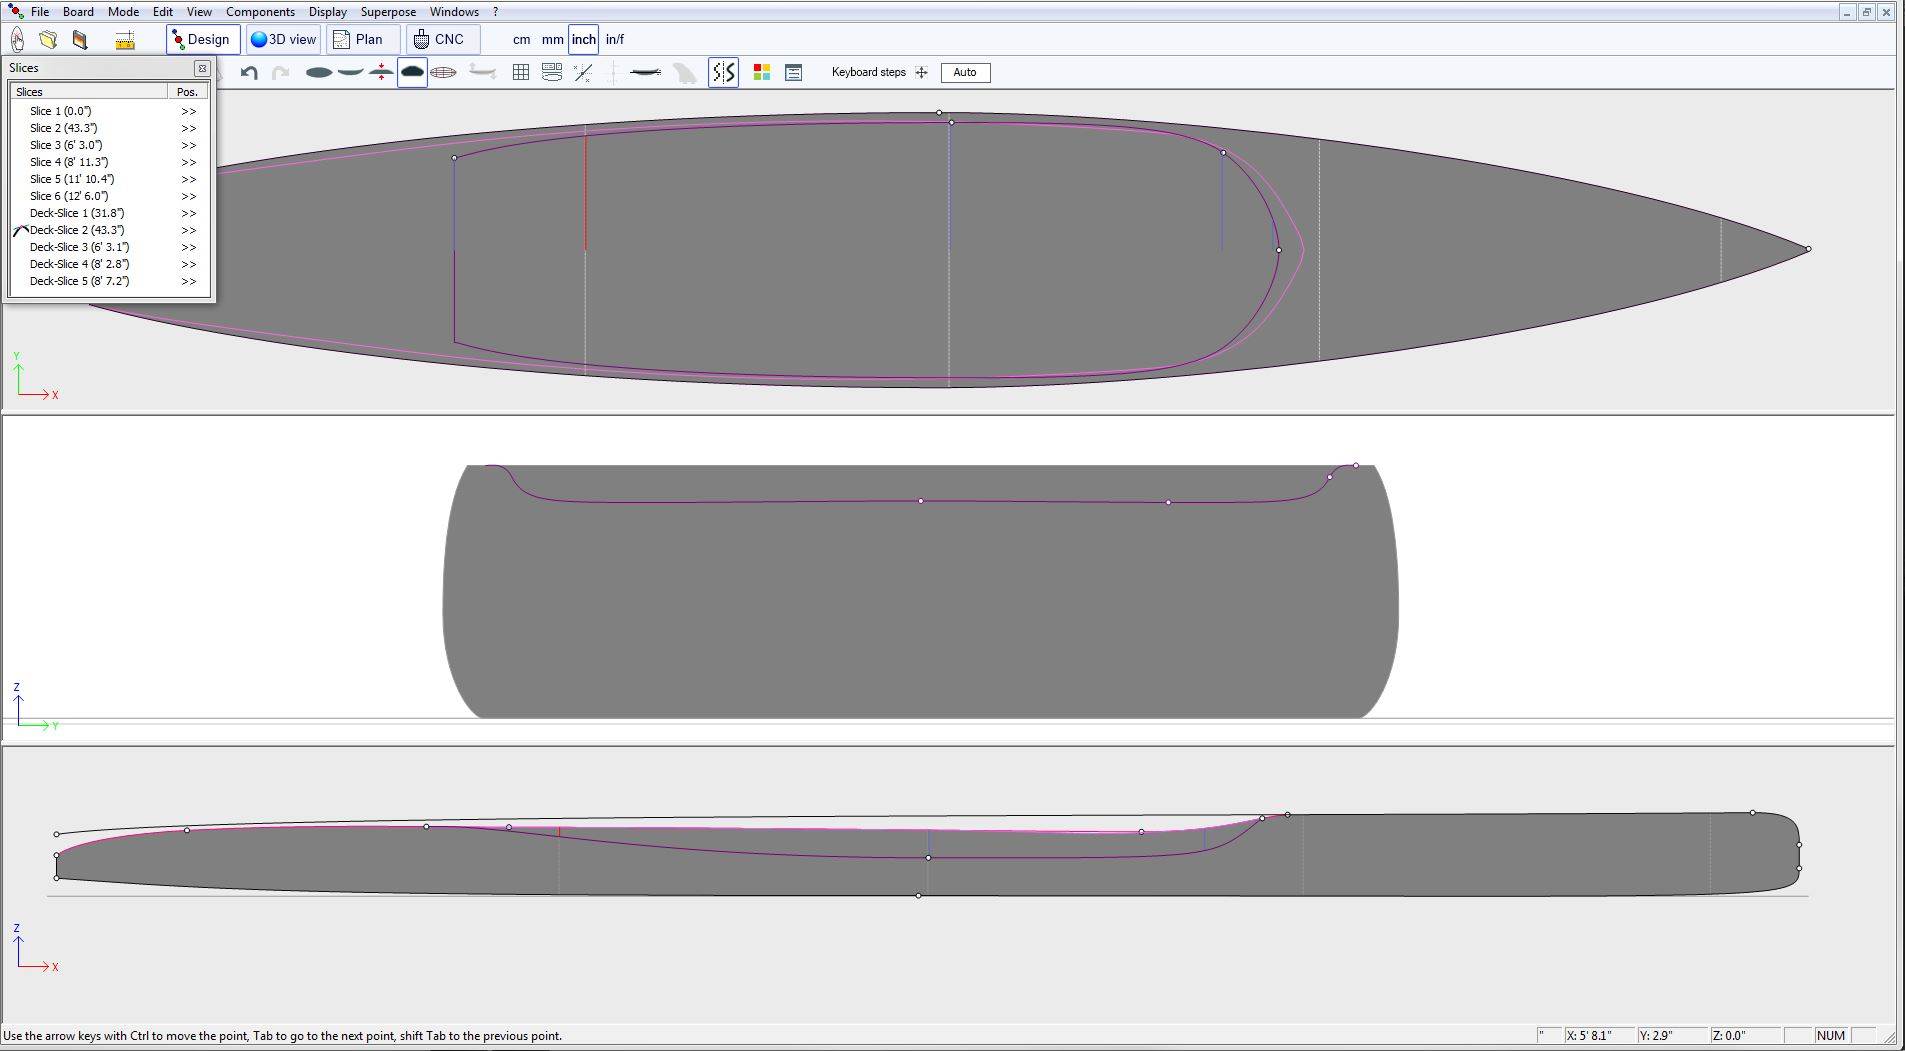The width and height of the screenshot is (1905, 1051).
Task: Expand position arrows for Slice 3
Action: (x=188, y=146)
